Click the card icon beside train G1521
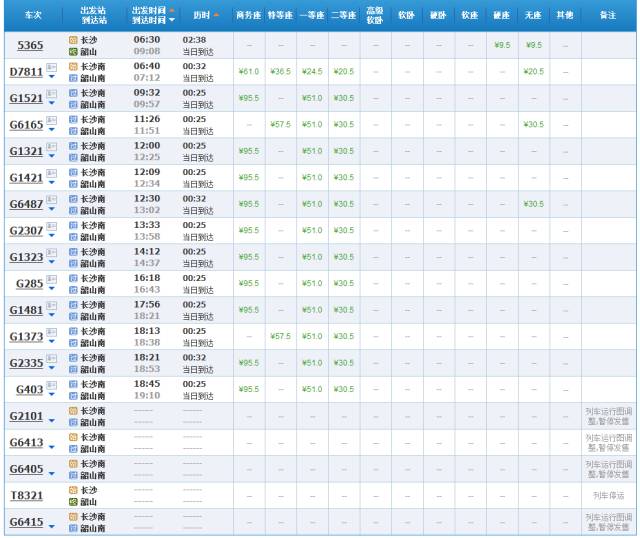This screenshot has height=538, width=640. point(51,94)
